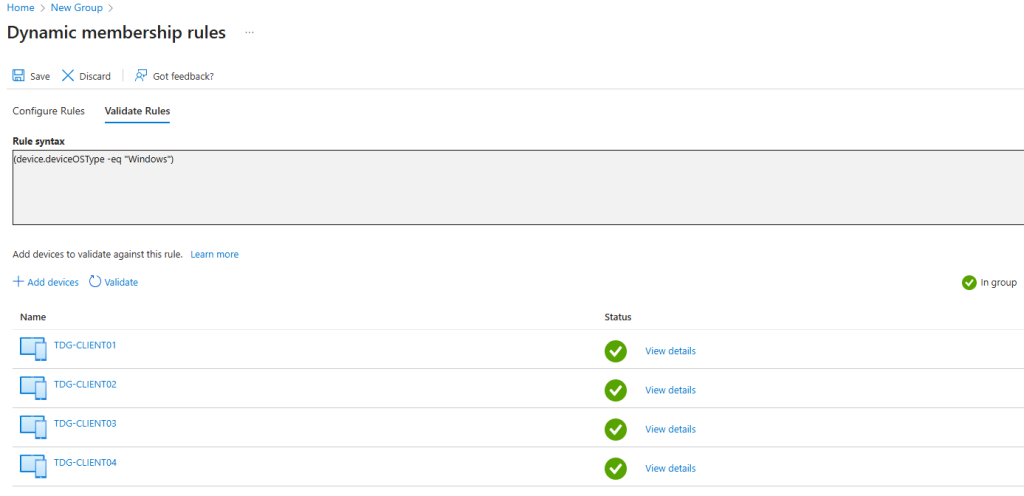Image resolution: width=1024 pixels, height=496 pixels.
Task: Click green check status for TDG-CLIENT04
Action: coord(615,468)
